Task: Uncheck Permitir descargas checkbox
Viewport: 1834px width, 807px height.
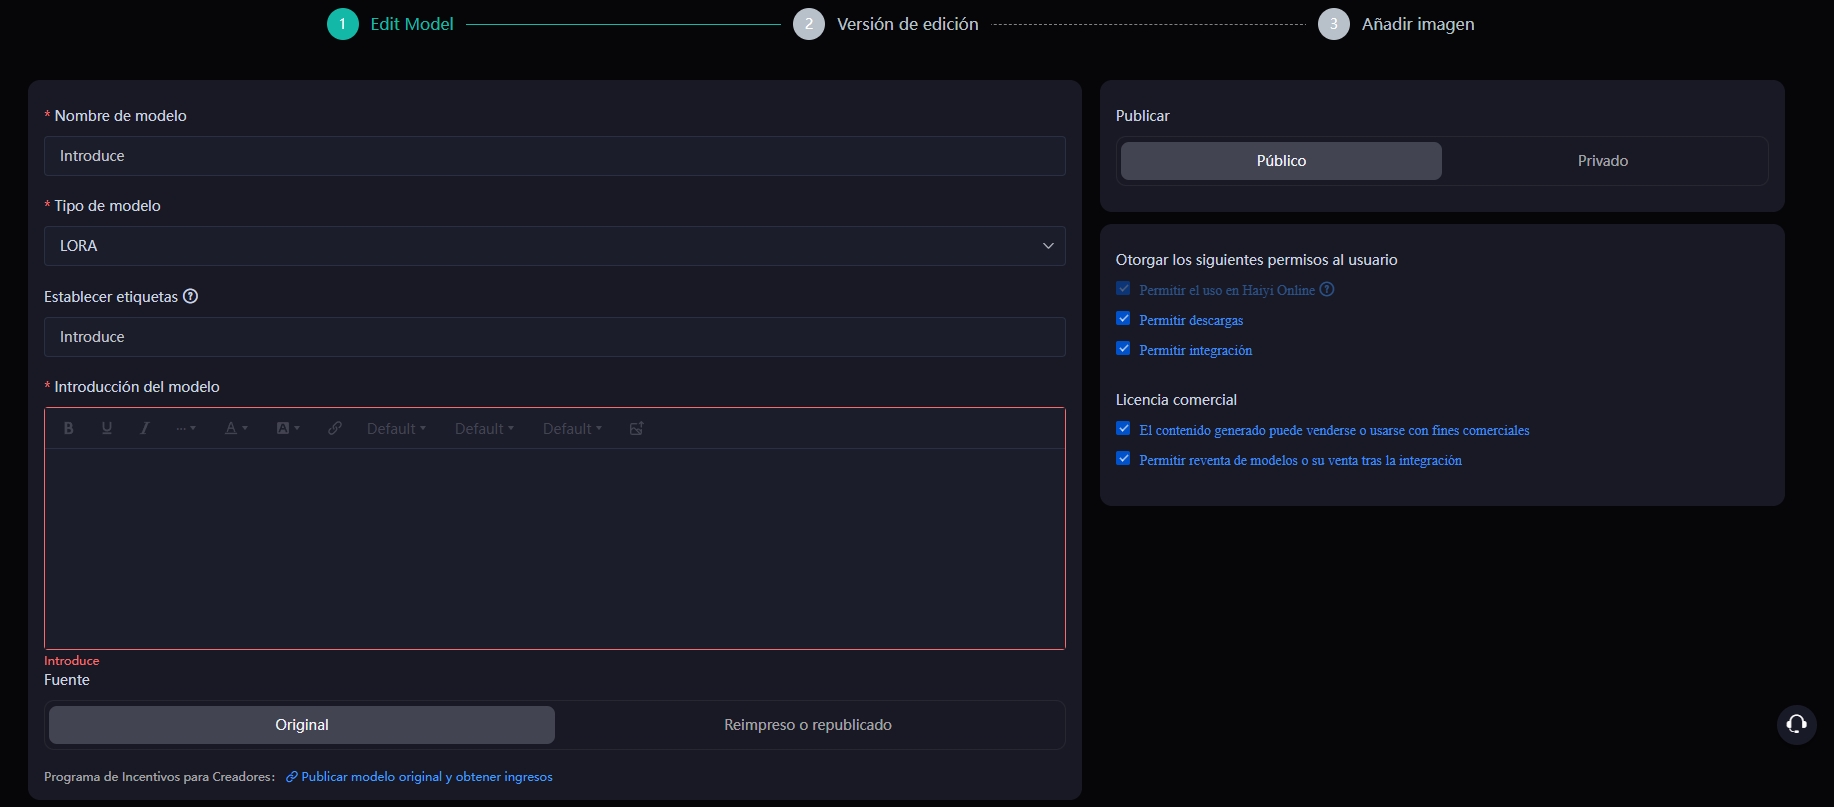Action: 1123,319
